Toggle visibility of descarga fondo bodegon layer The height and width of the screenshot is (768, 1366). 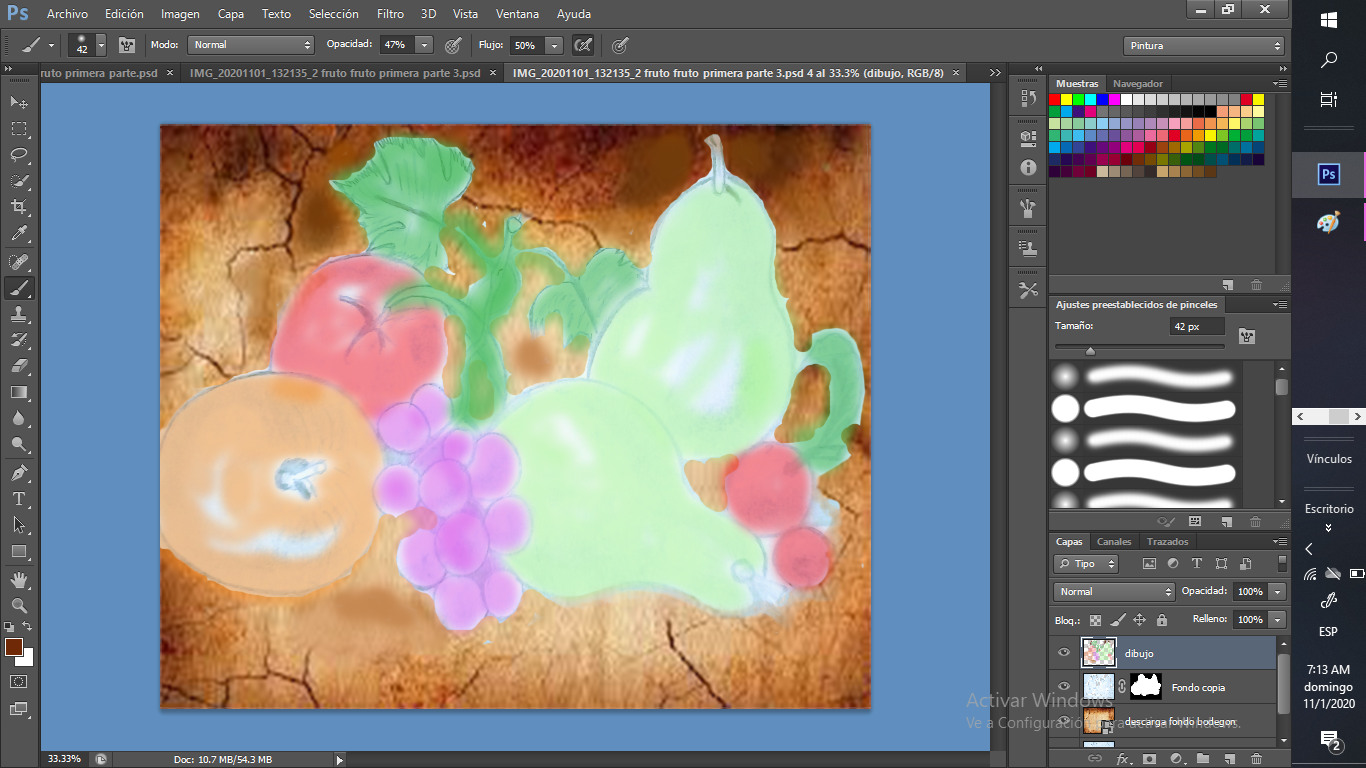(x=1064, y=721)
